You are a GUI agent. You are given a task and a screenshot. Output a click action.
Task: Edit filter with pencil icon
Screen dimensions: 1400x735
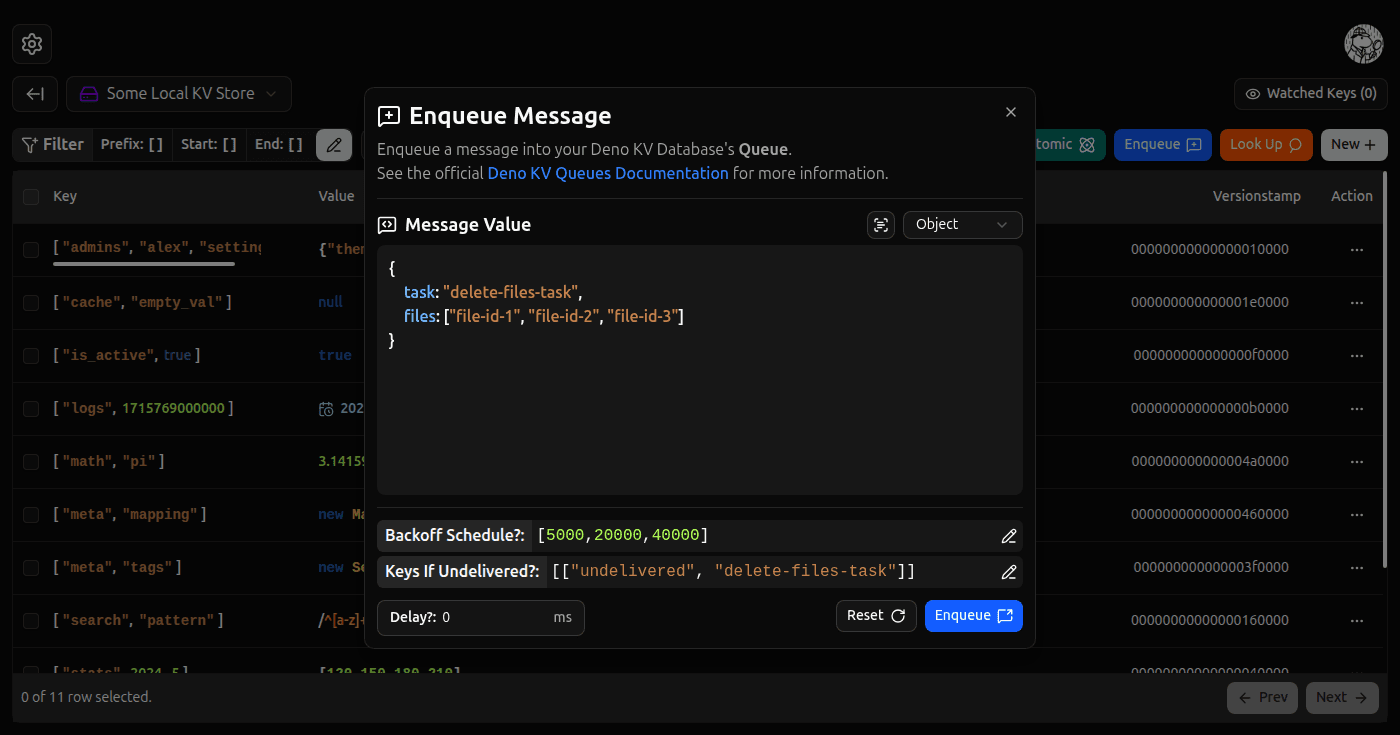click(x=334, y=145)
